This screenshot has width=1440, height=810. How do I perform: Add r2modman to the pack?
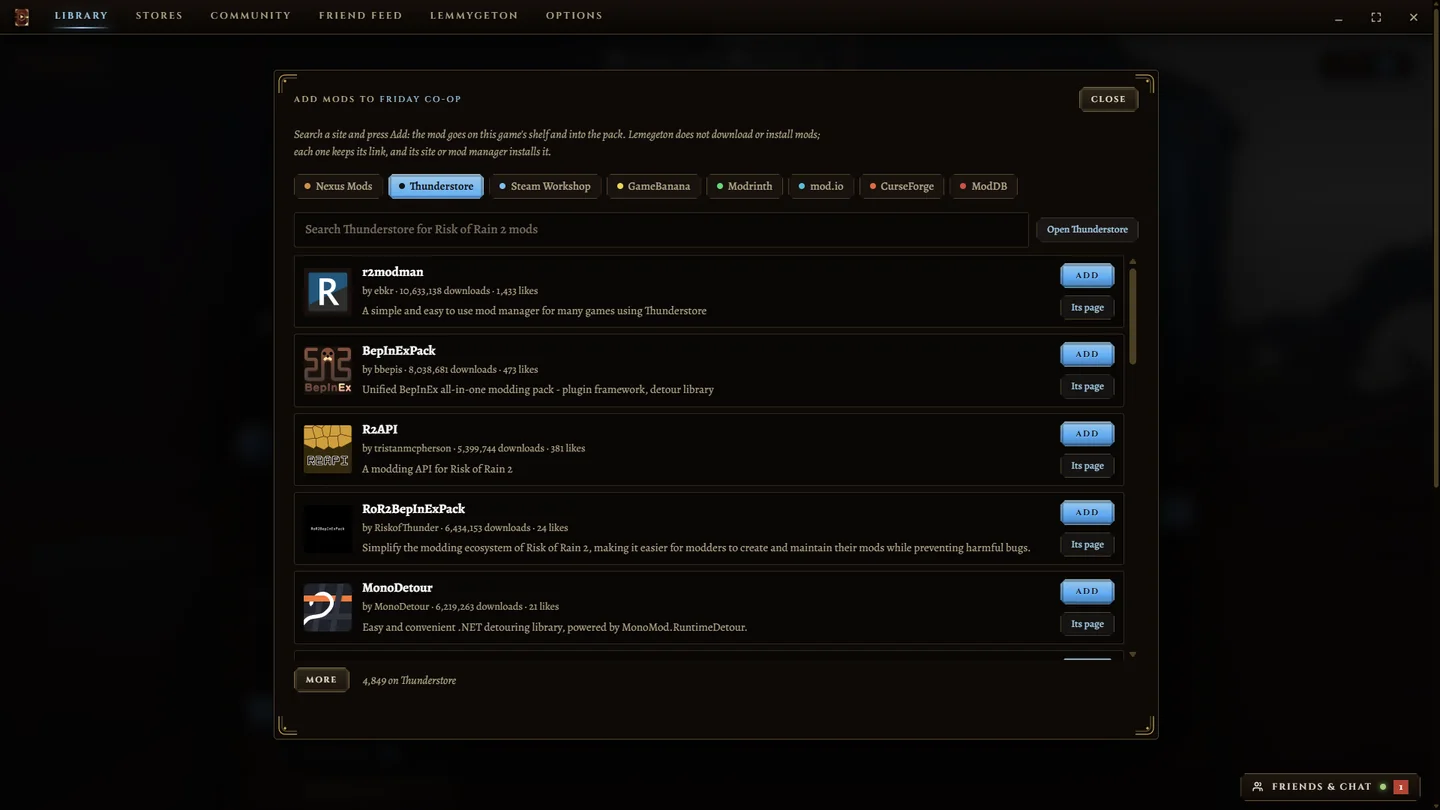point(1087,275)
